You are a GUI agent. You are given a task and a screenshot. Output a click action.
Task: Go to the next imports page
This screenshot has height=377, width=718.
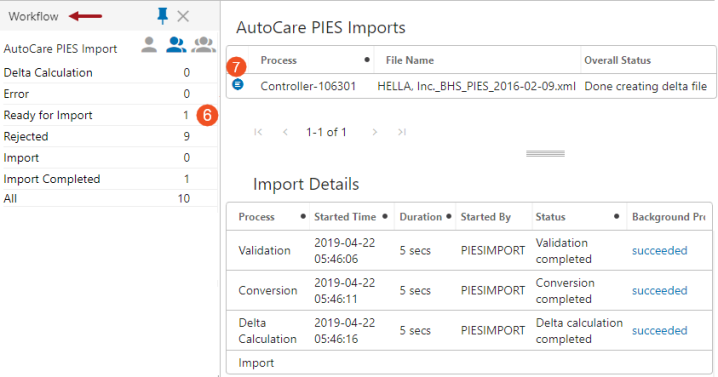click(x=375, y=132)
